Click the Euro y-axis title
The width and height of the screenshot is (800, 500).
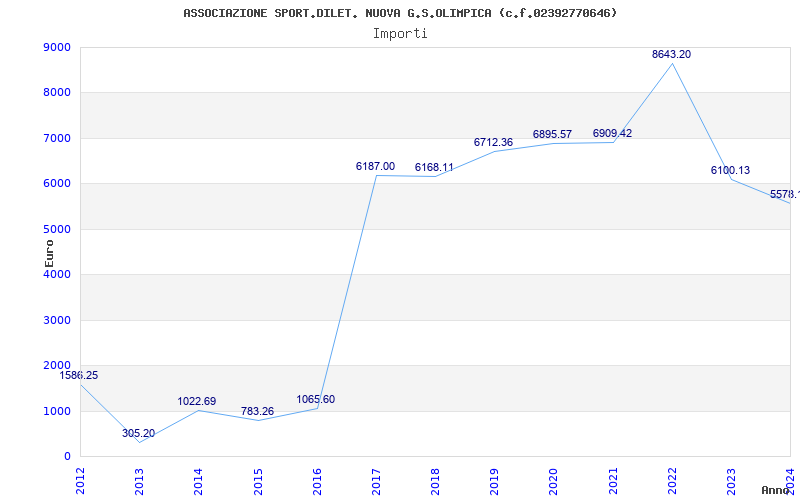49,253
